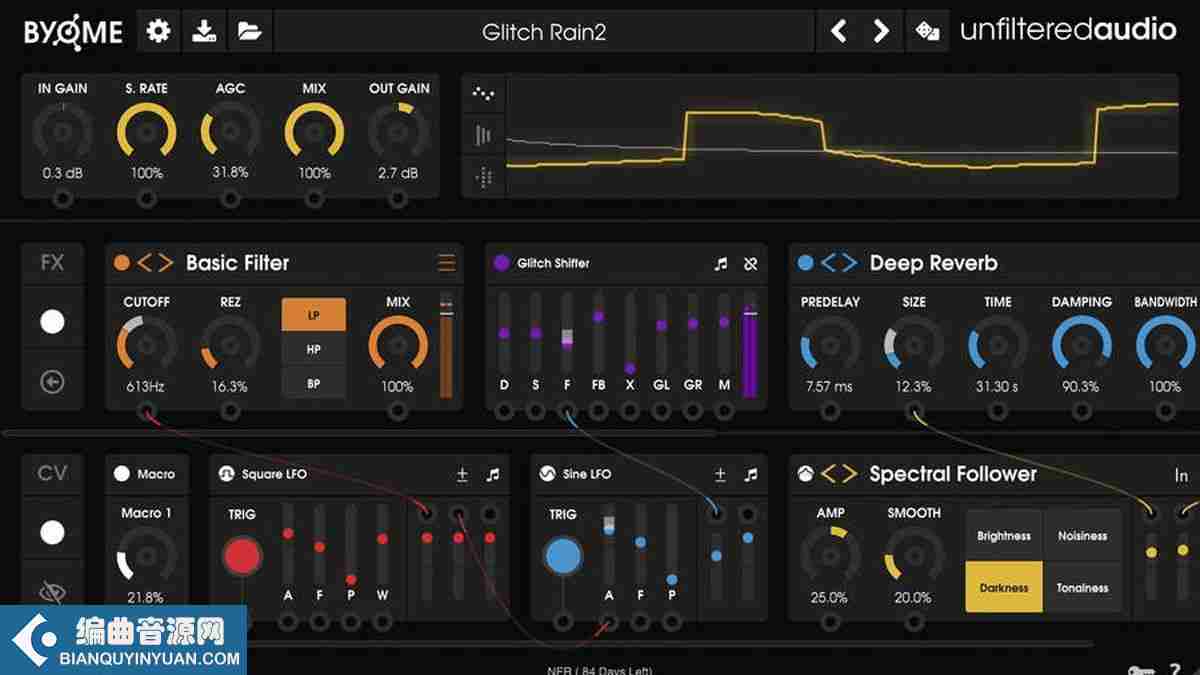Select Brightness follower mode

point(1004,535)
